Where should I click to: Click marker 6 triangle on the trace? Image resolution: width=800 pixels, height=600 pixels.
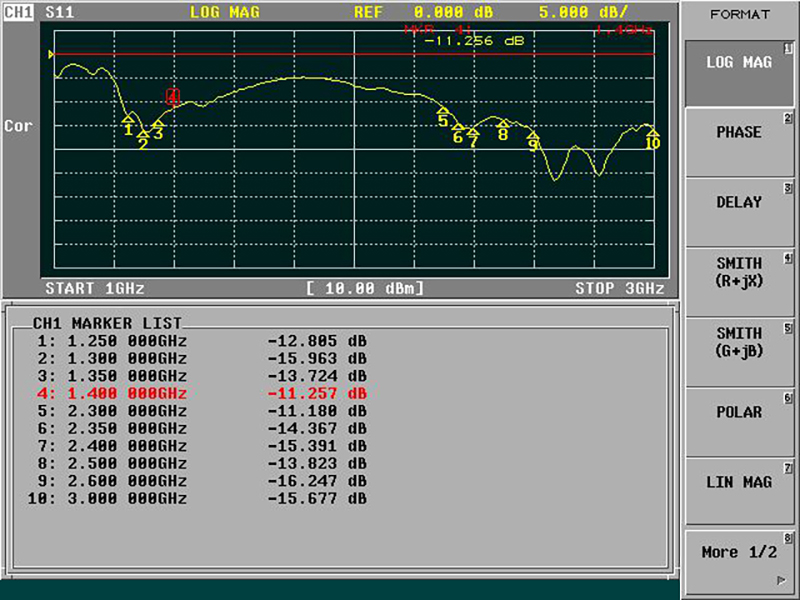[x=458, y=127]
